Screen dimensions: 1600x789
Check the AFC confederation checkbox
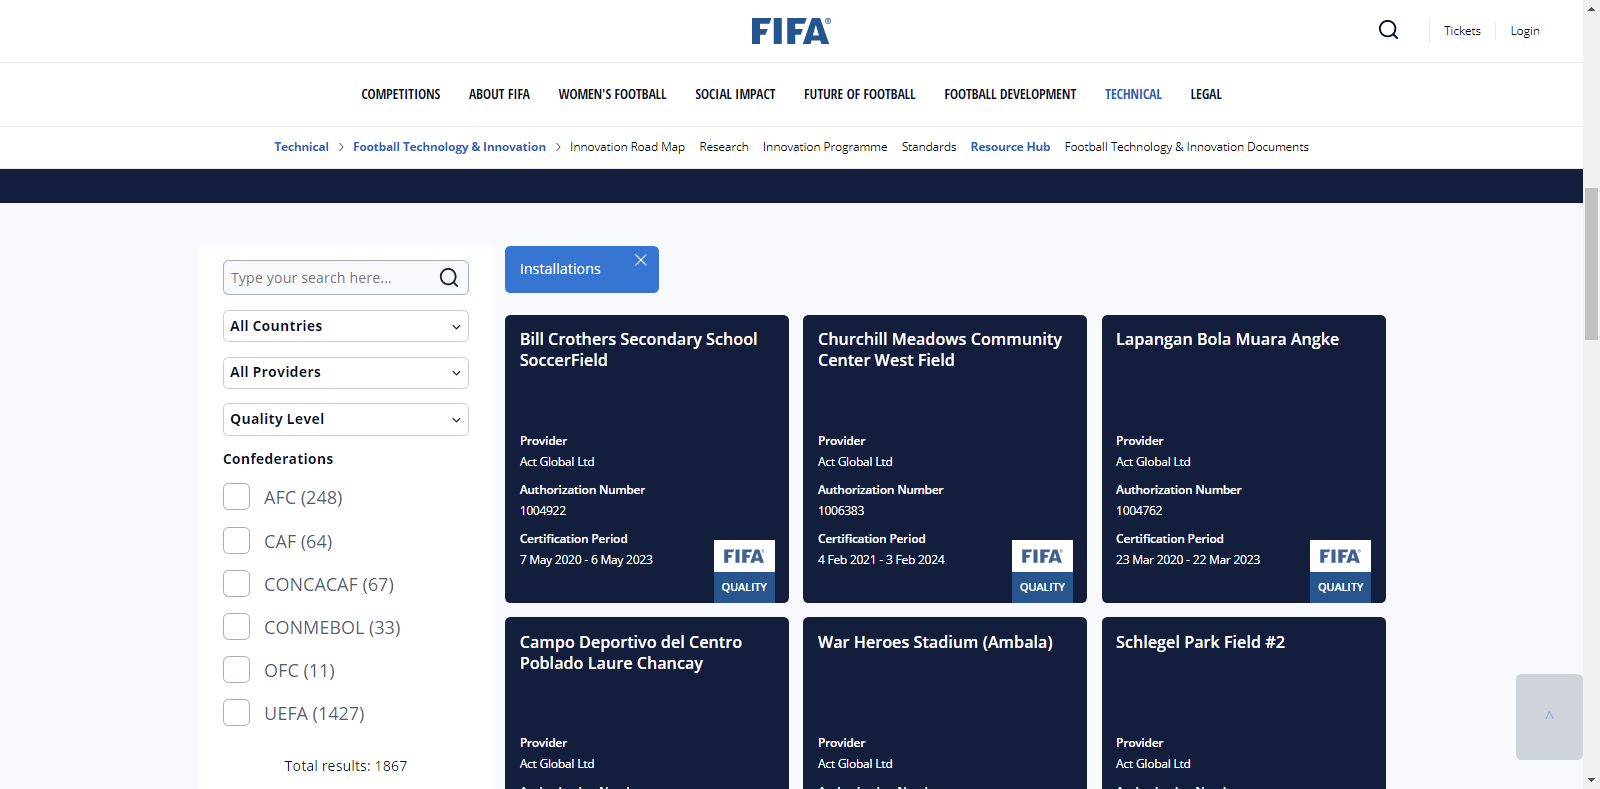click(237, 497)
